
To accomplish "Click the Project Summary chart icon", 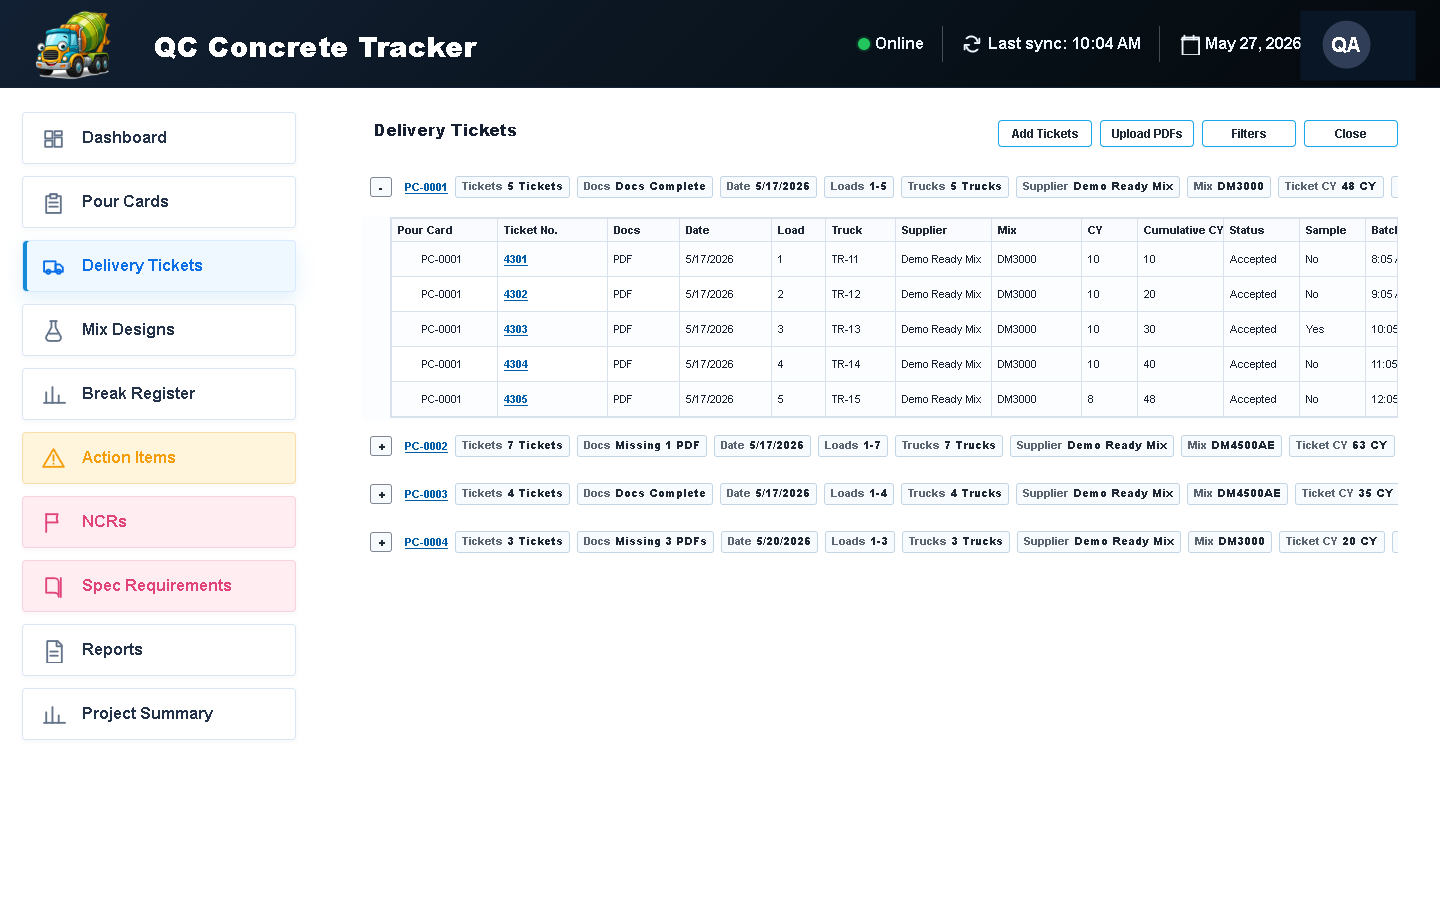I will (54, 715).
